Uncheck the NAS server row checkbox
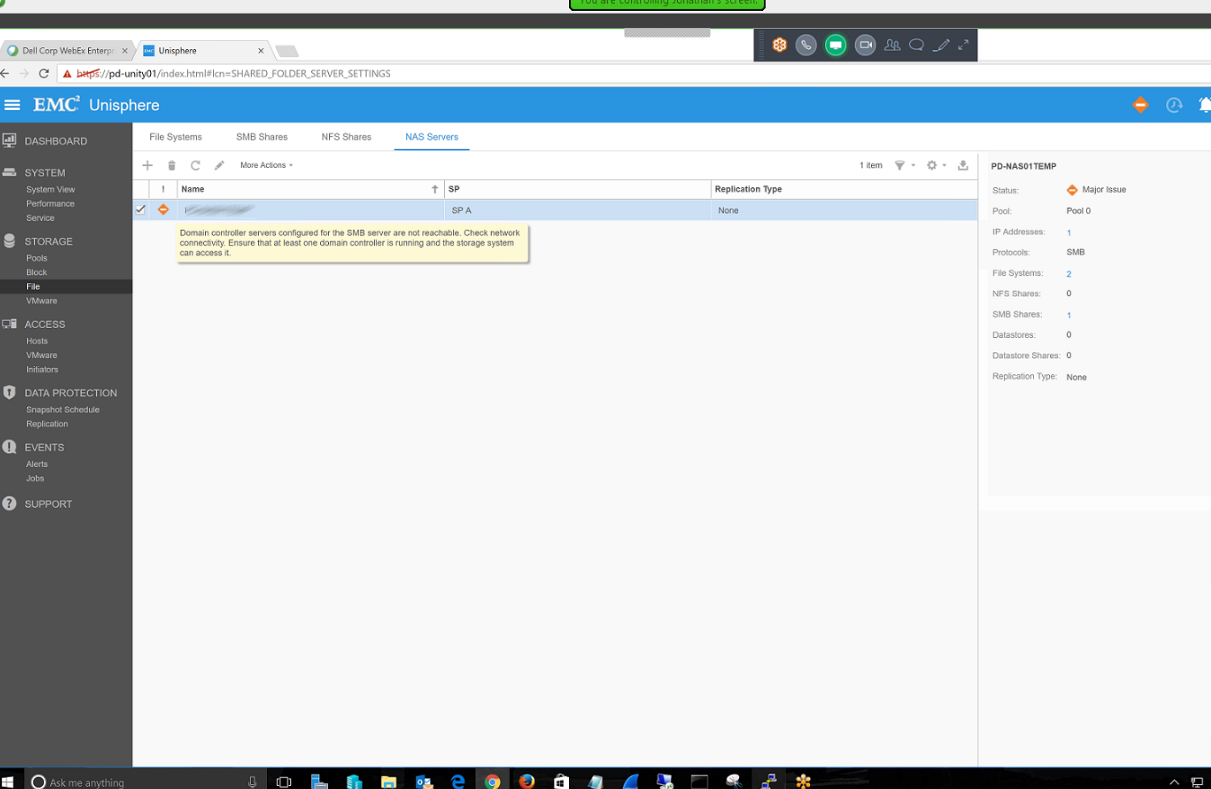The image size is (1211, 789). point(140,210)
